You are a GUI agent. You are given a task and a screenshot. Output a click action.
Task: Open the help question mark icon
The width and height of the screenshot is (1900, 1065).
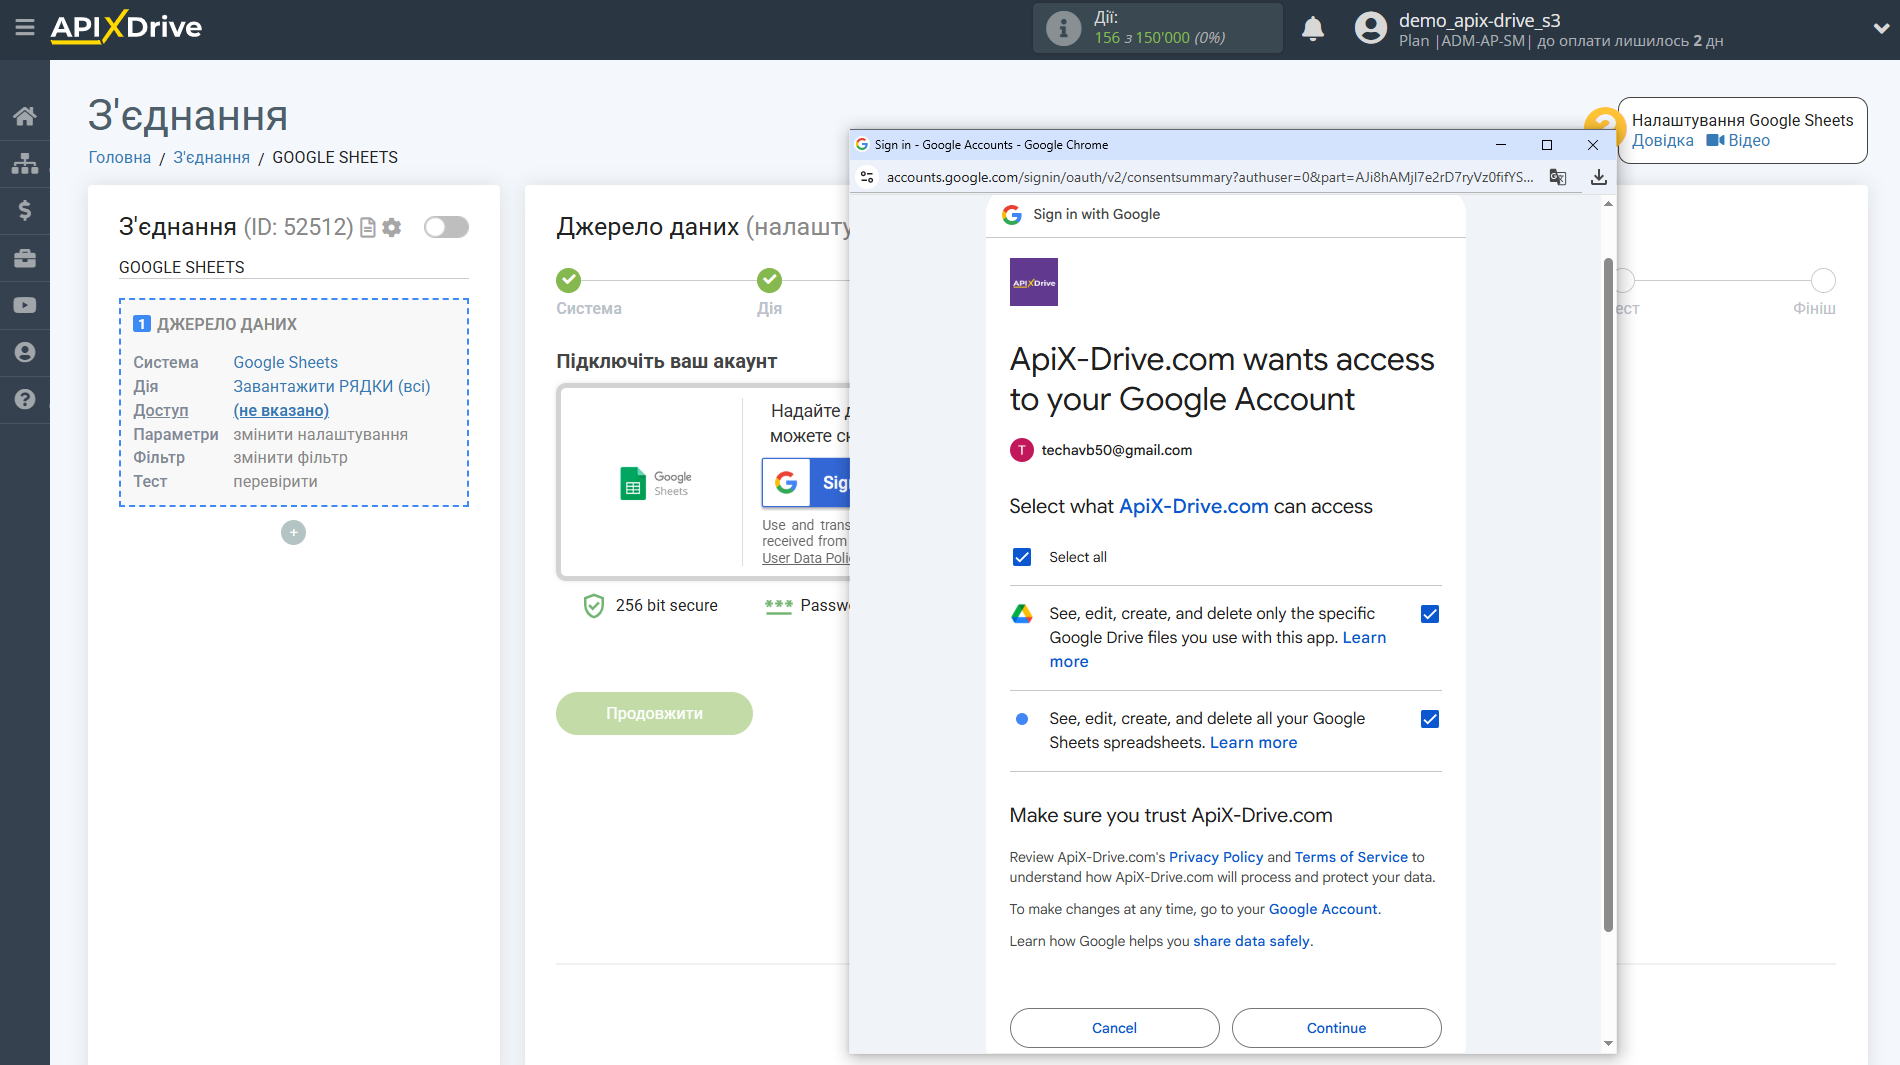pos(25,399)
